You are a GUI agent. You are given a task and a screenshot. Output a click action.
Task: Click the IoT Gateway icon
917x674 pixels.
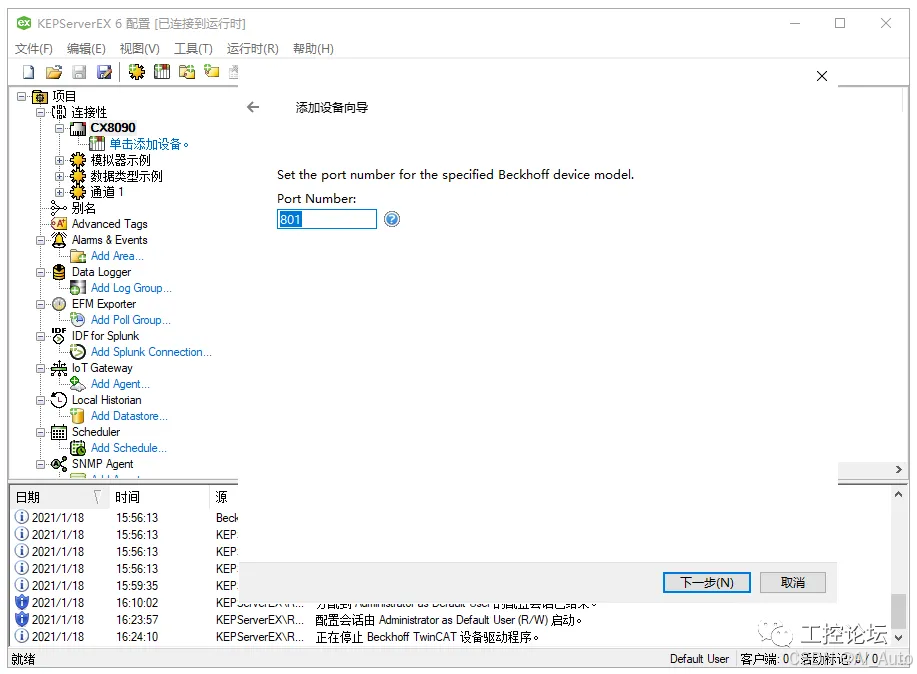58,368
